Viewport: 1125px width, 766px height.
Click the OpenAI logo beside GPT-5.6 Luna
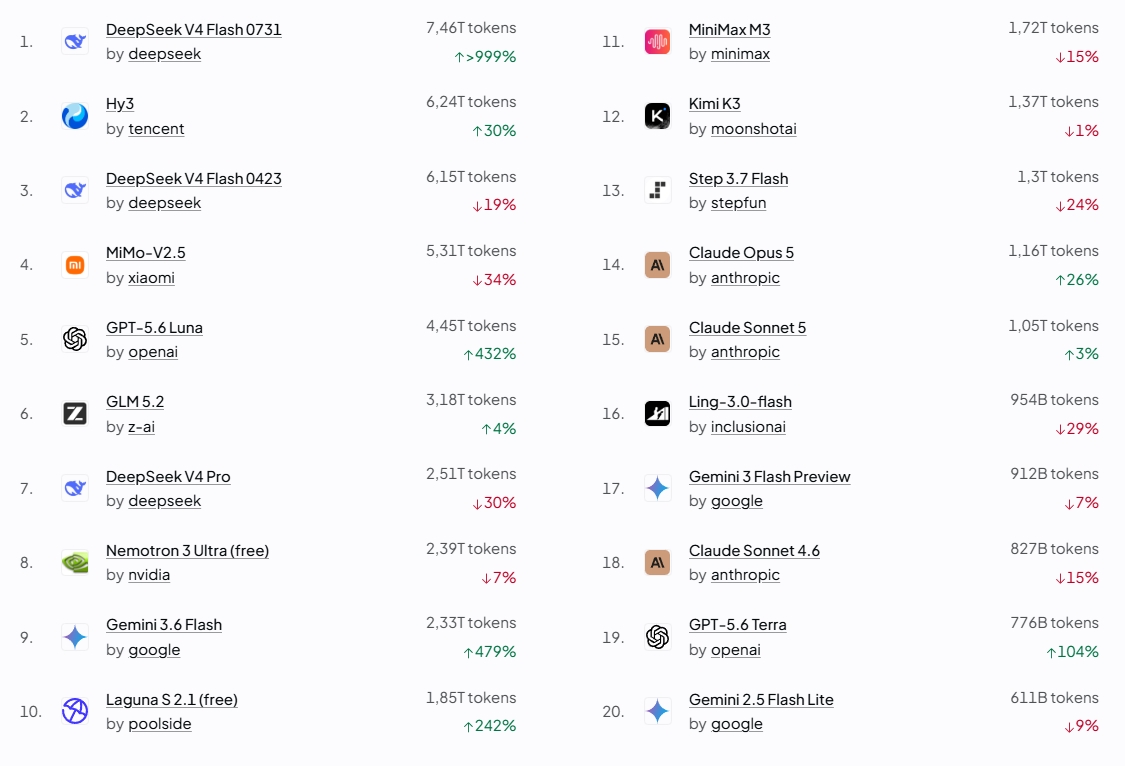click(x=75, y=339)
